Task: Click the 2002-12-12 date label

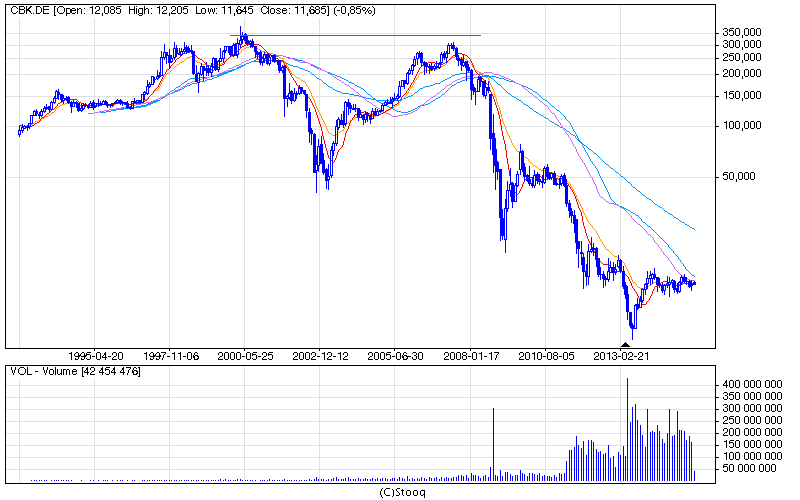Action: point(320,356)
